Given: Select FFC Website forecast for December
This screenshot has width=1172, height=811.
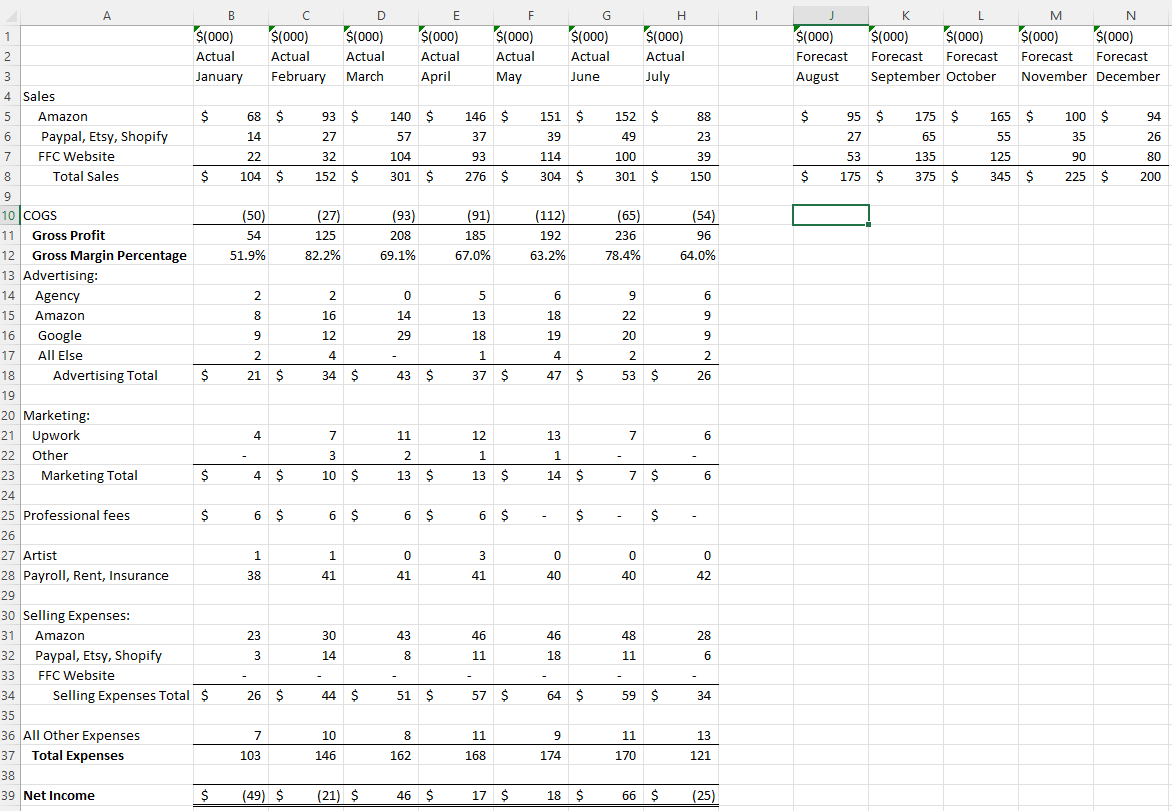Looking at the screenshot, I should pos(1130,156).
